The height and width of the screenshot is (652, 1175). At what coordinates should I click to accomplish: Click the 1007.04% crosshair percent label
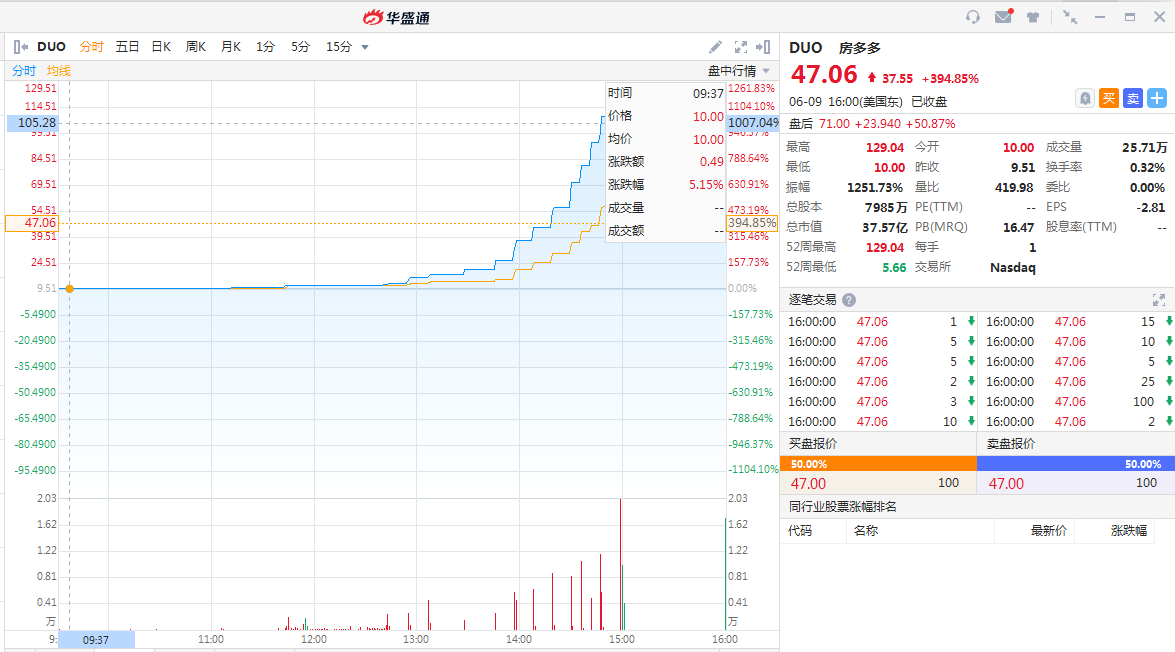753,123
